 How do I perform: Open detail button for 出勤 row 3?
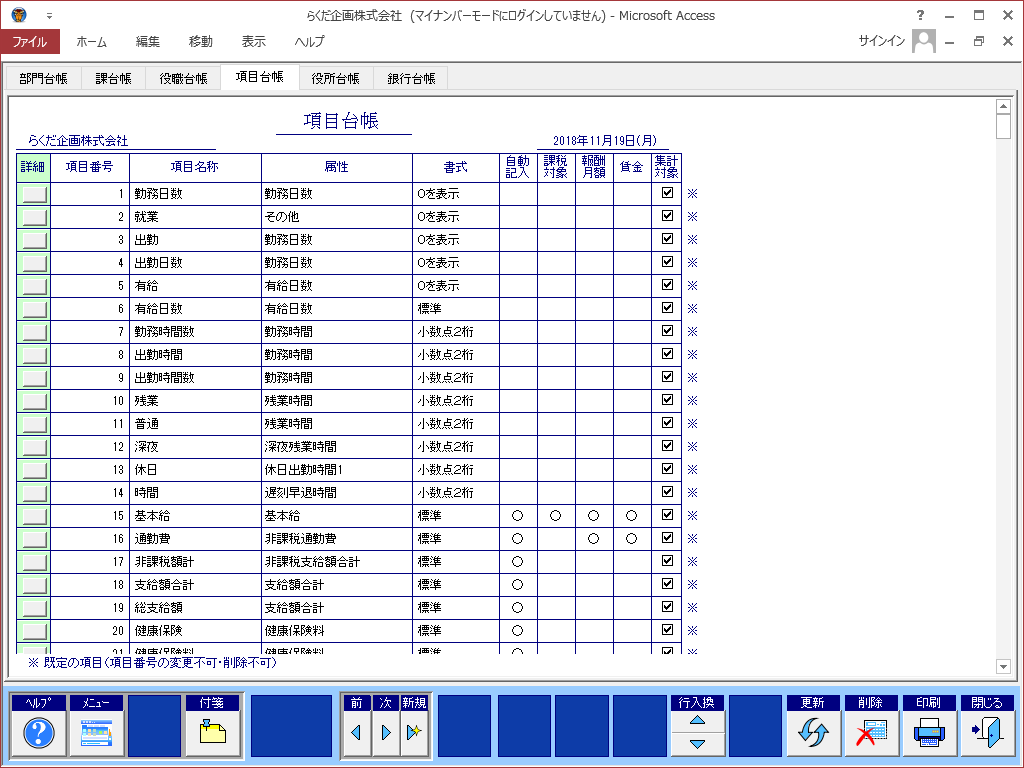coord(35,240)
